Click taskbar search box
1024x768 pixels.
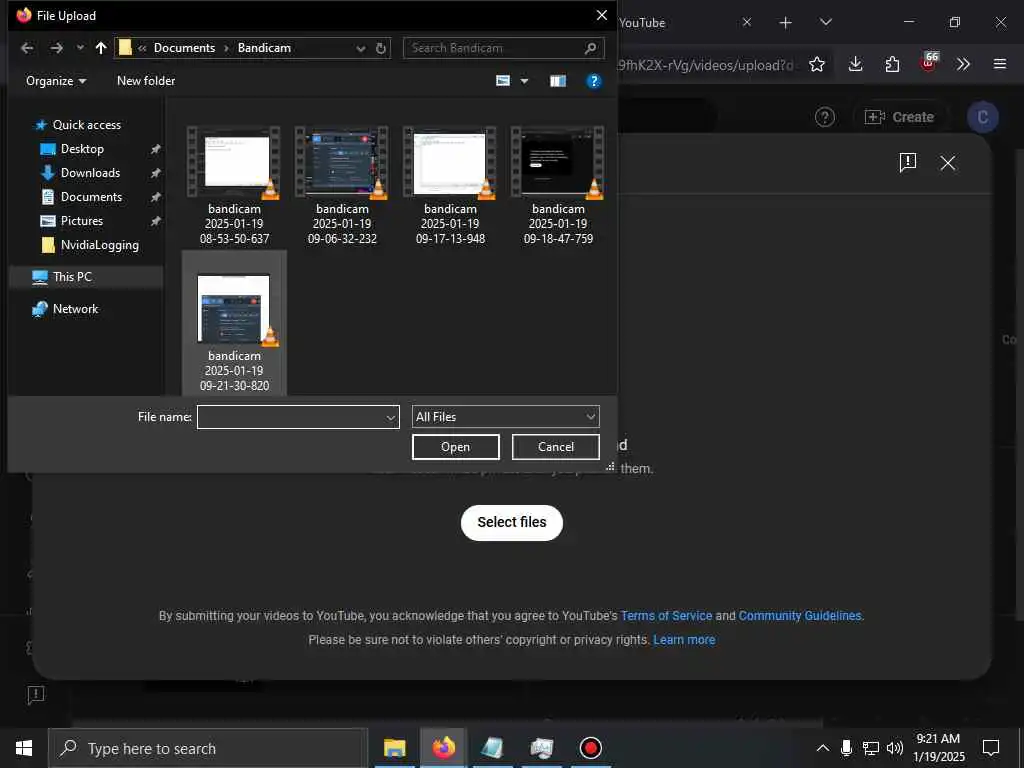click(x=209, y=748)
